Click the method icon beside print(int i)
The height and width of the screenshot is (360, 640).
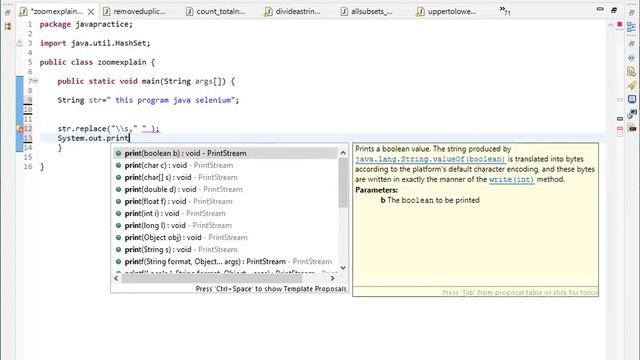click(118, 213)
